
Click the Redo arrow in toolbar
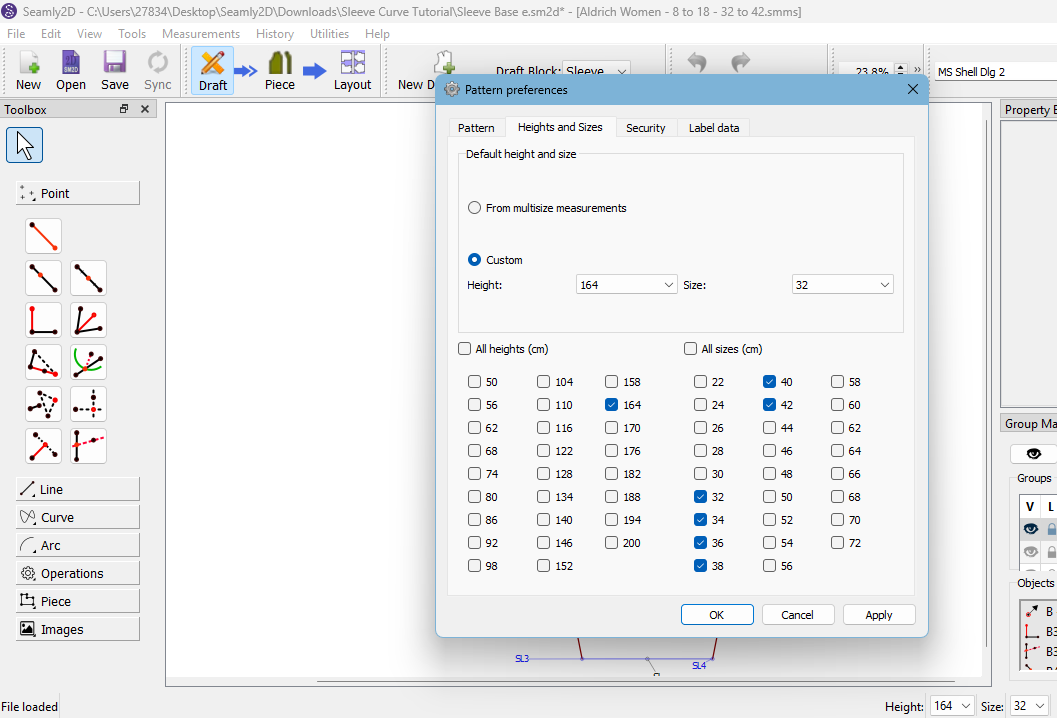coord(741,63)
